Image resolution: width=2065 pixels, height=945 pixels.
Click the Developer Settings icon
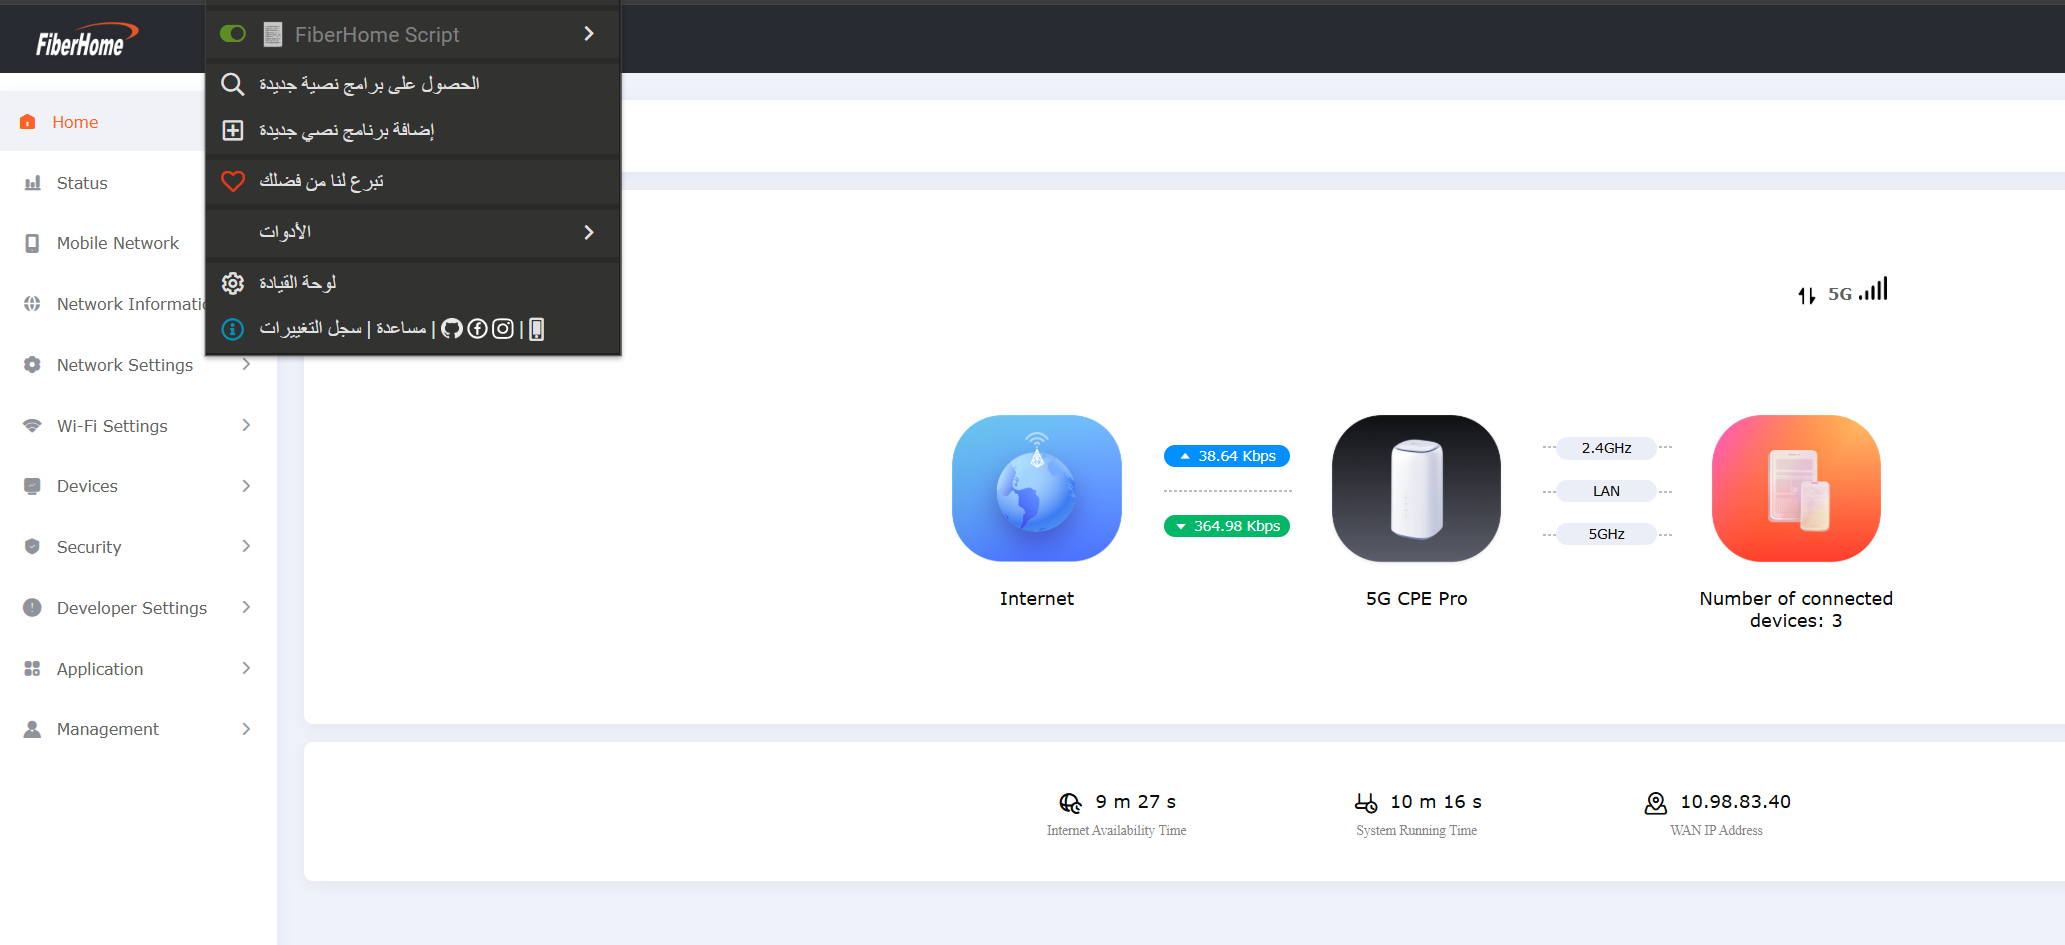(x=32, y=608)
